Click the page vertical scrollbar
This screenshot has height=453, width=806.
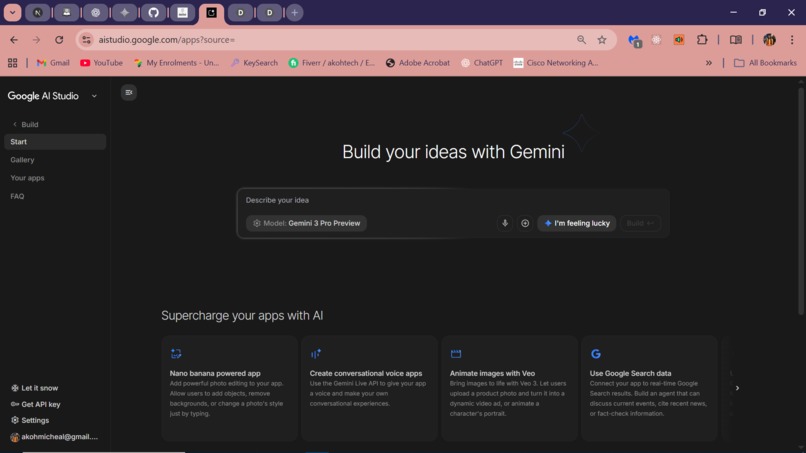click(x=801, y=201)
